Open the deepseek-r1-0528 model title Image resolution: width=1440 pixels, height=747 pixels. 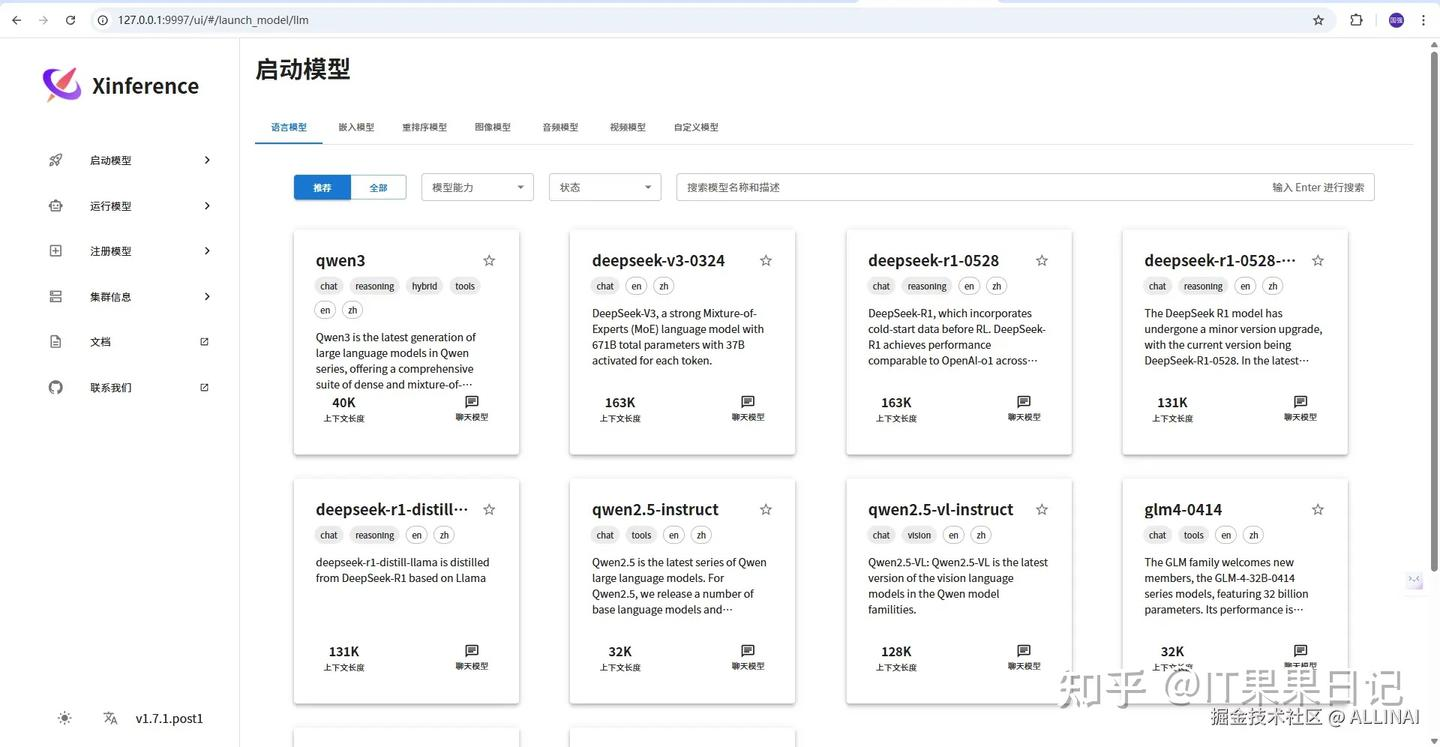click(x=933, y=261)
